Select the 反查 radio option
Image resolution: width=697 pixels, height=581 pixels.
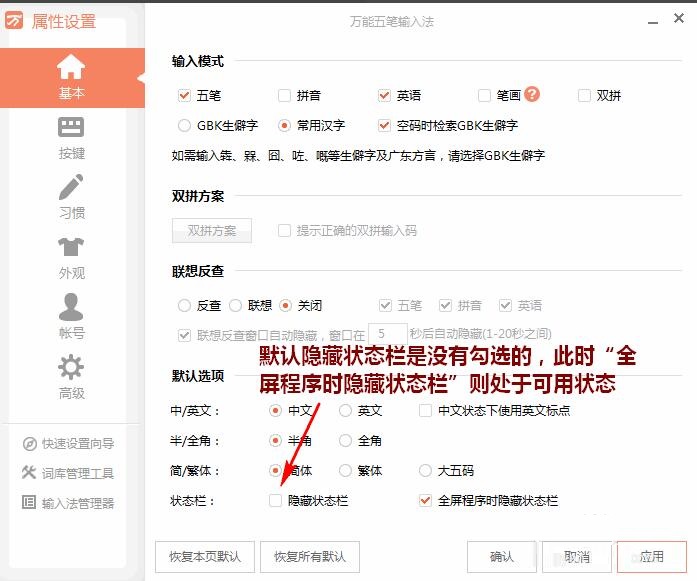[x=184, y=305]
